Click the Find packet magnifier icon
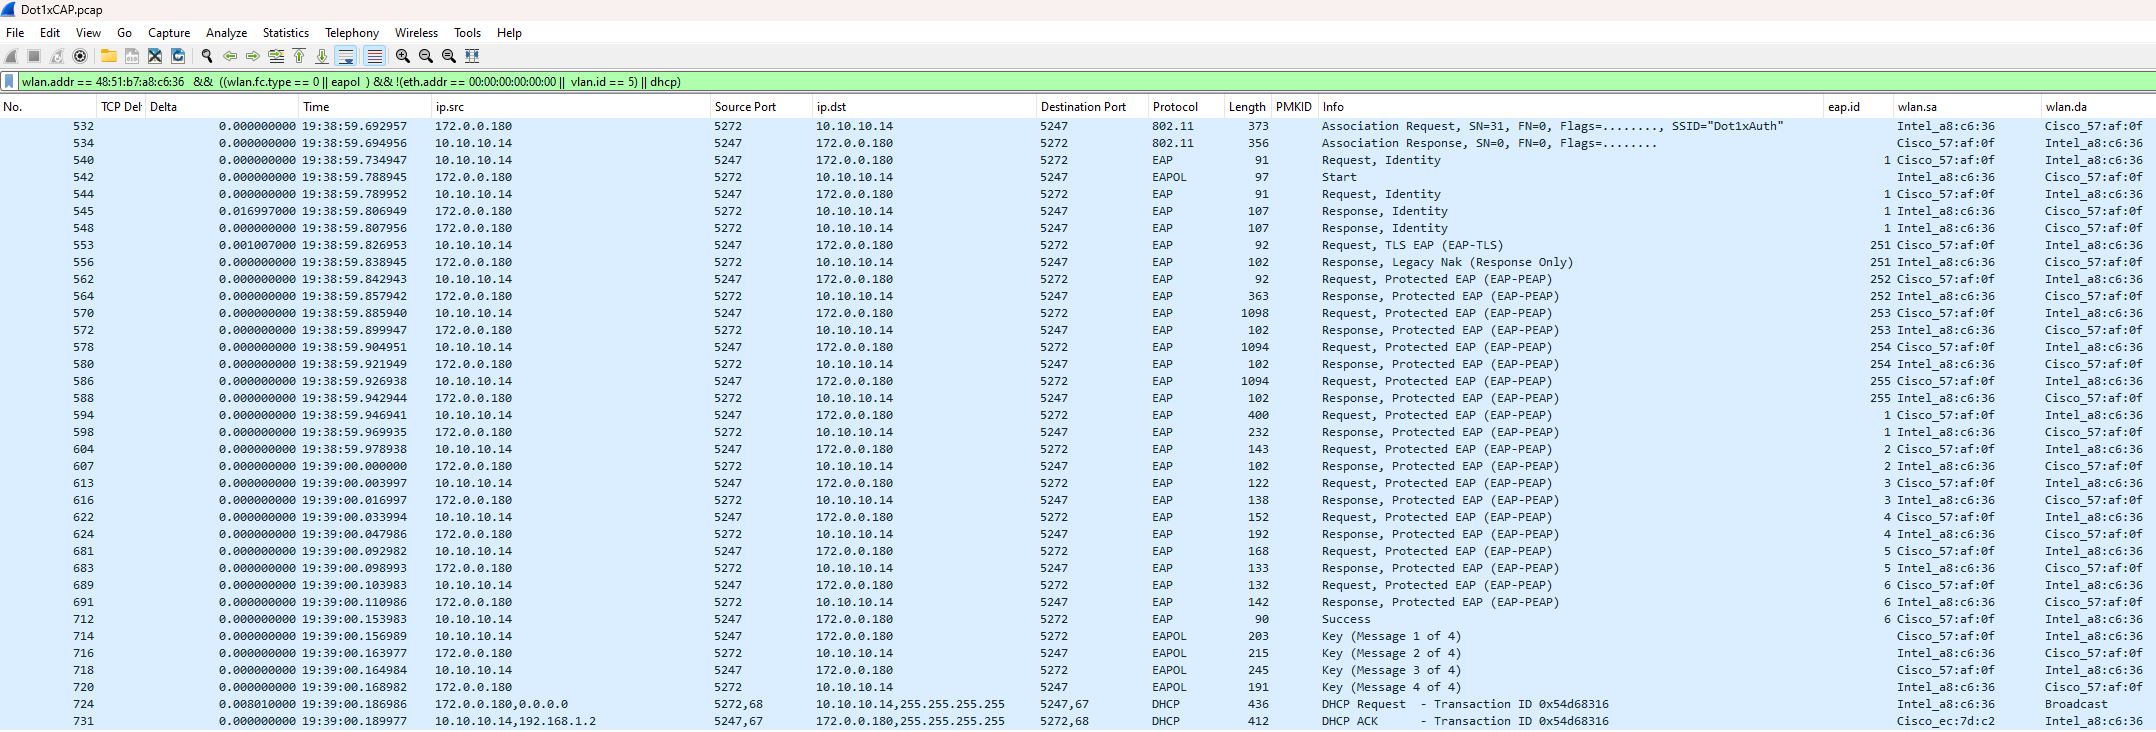Viewport: 2156px width, 732px height. pyautogui.click(x=207, y=56)
